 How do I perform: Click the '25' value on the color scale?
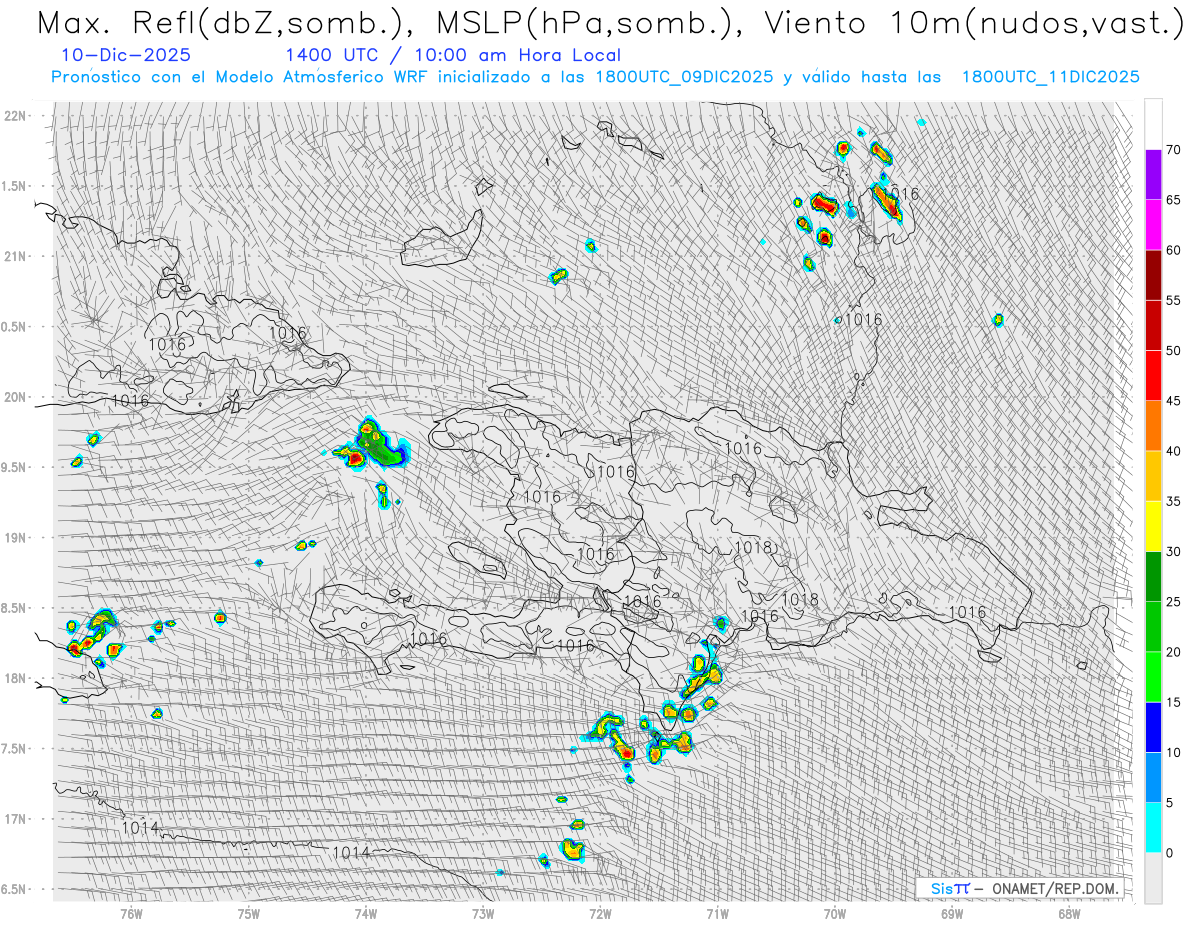pos(1173,602)
